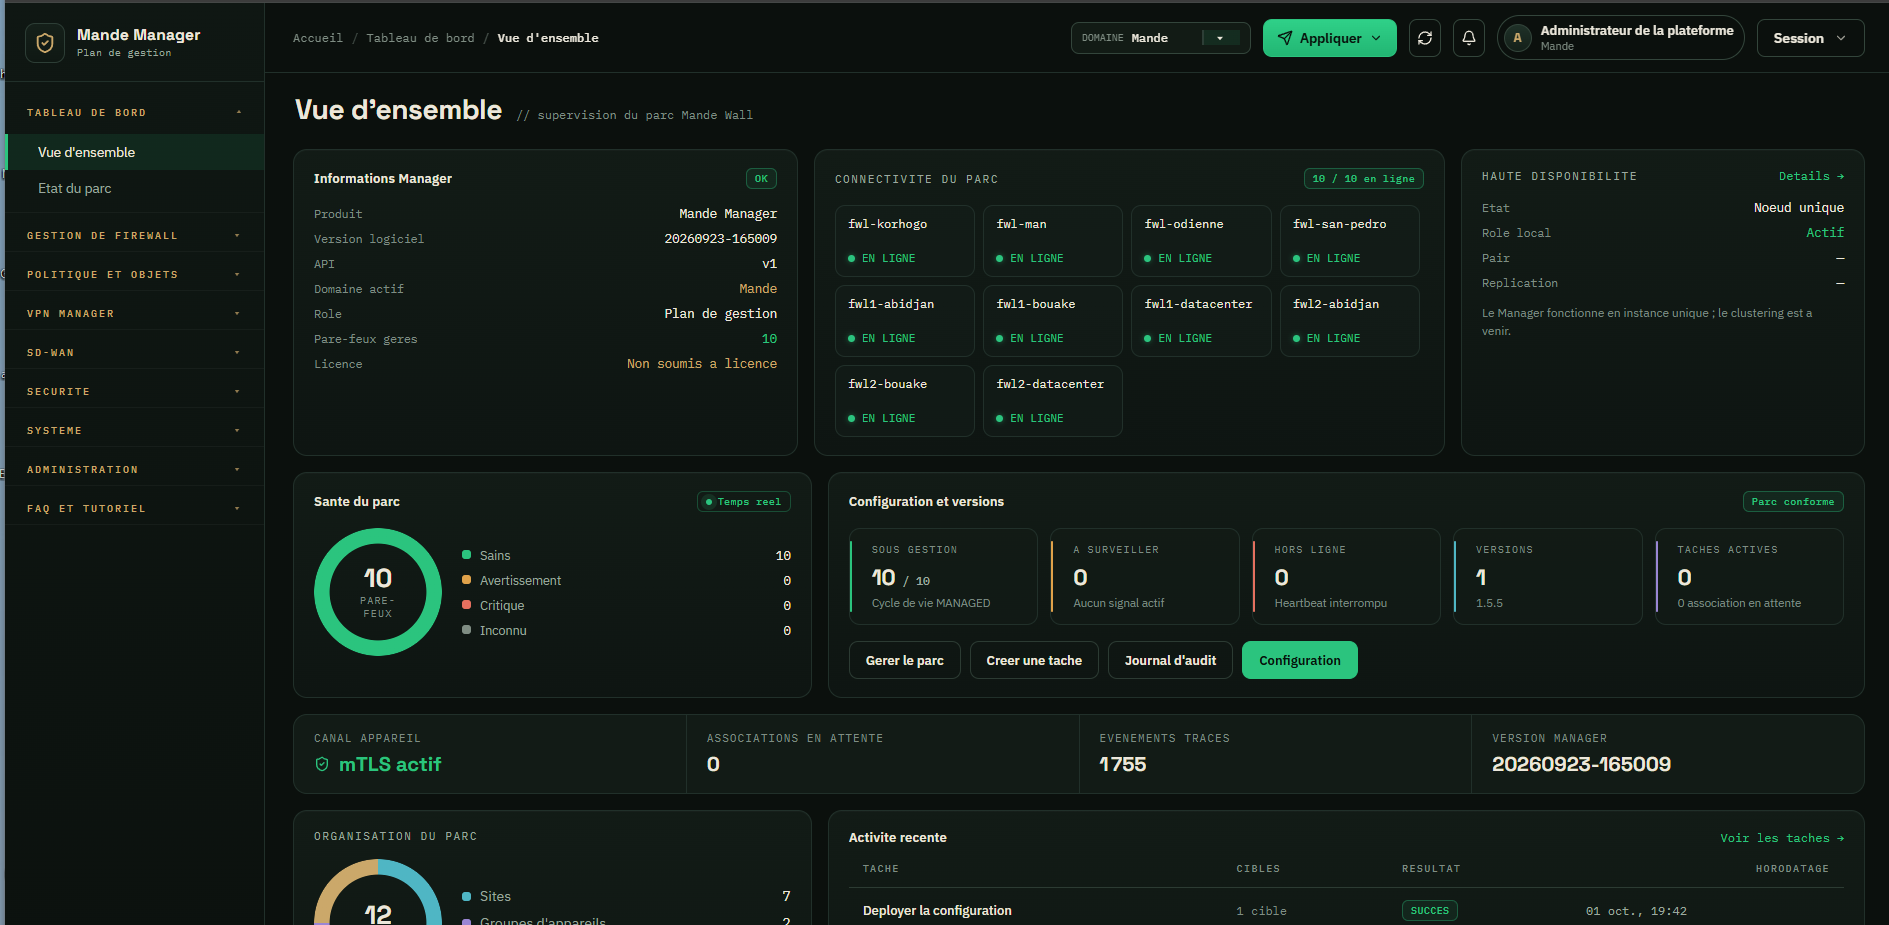Expand the Administration menu
Screen dimensions: 1889x925
pos(133,470)
